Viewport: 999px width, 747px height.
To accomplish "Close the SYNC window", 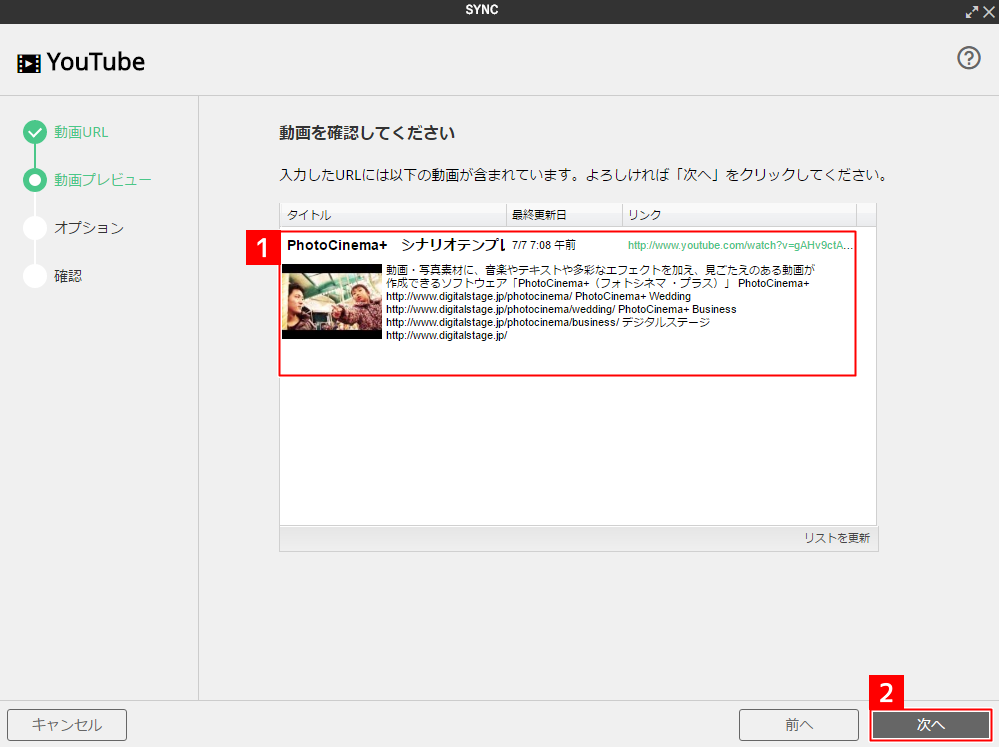I will click(989, 11).
